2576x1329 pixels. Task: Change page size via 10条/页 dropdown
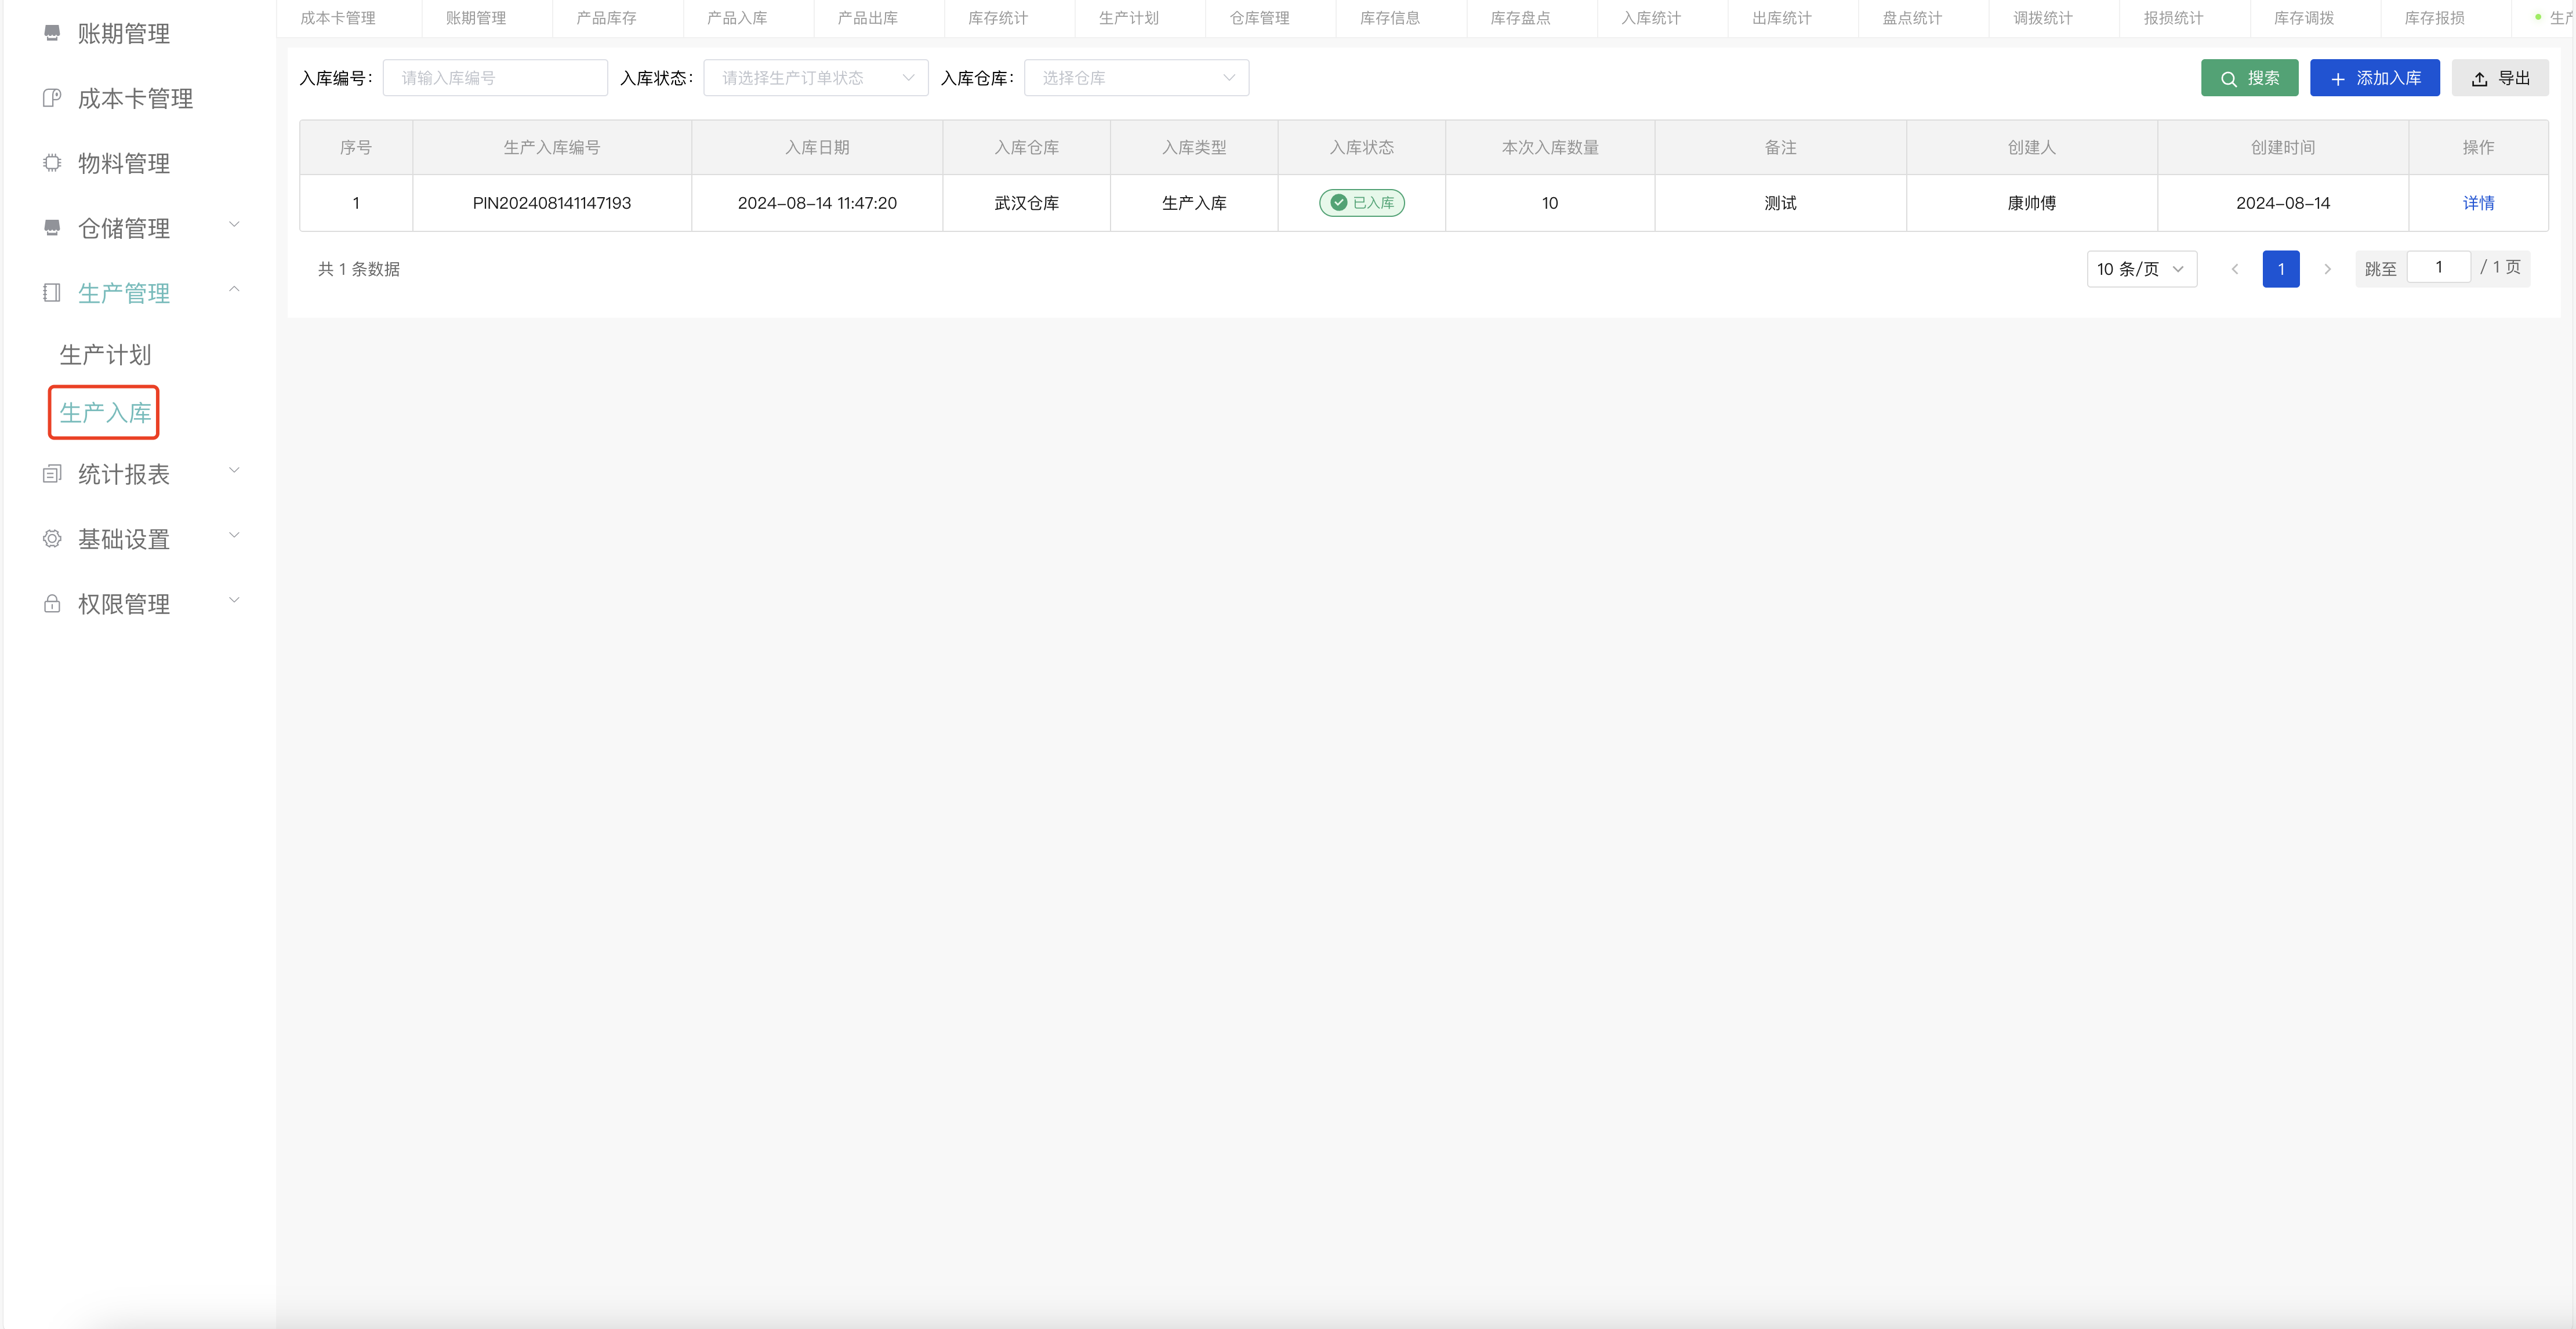(x=2141, y=268)
